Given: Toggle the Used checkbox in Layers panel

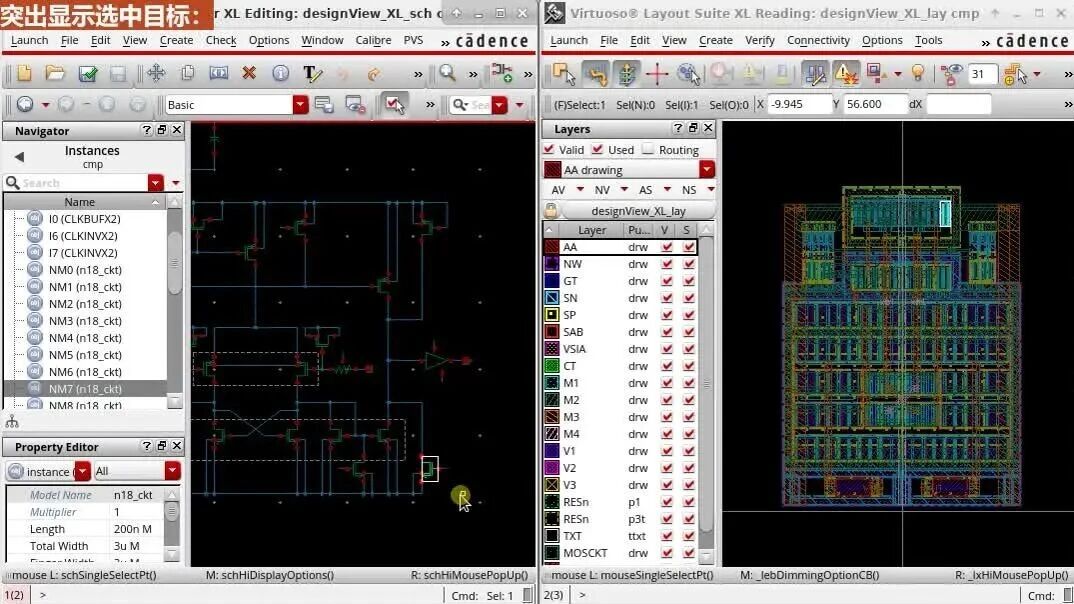Looking at the screenshot, I should click(597, 149).
